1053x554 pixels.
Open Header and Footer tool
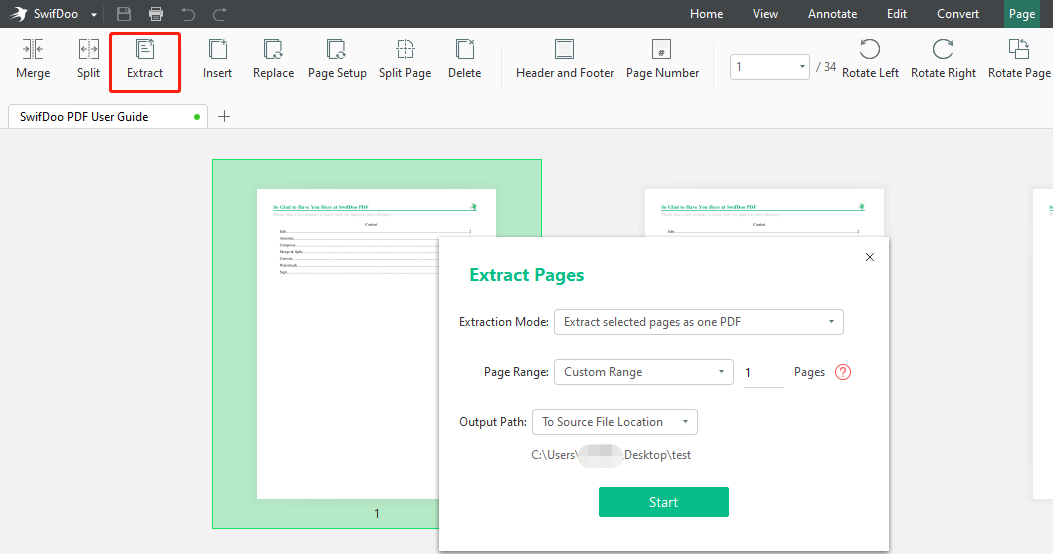(x=565, y=60)
